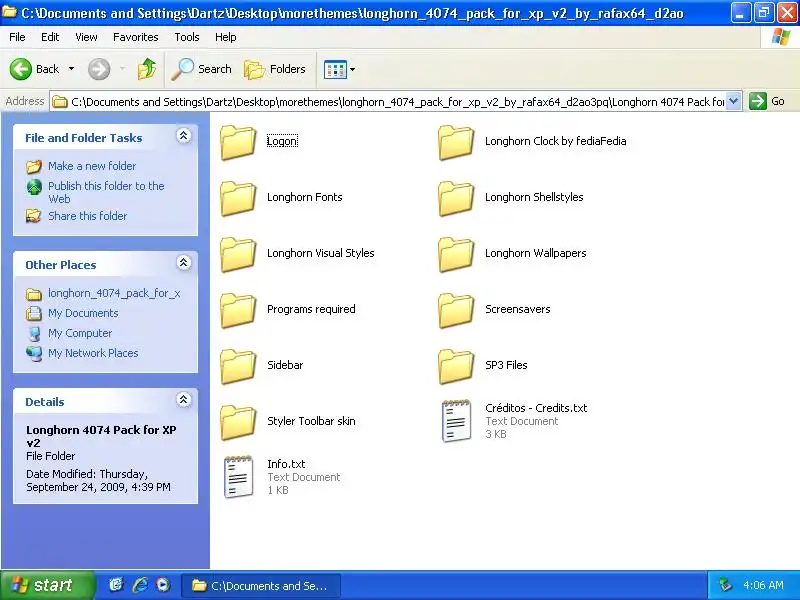Click Make a new folder link

point(92,166)
